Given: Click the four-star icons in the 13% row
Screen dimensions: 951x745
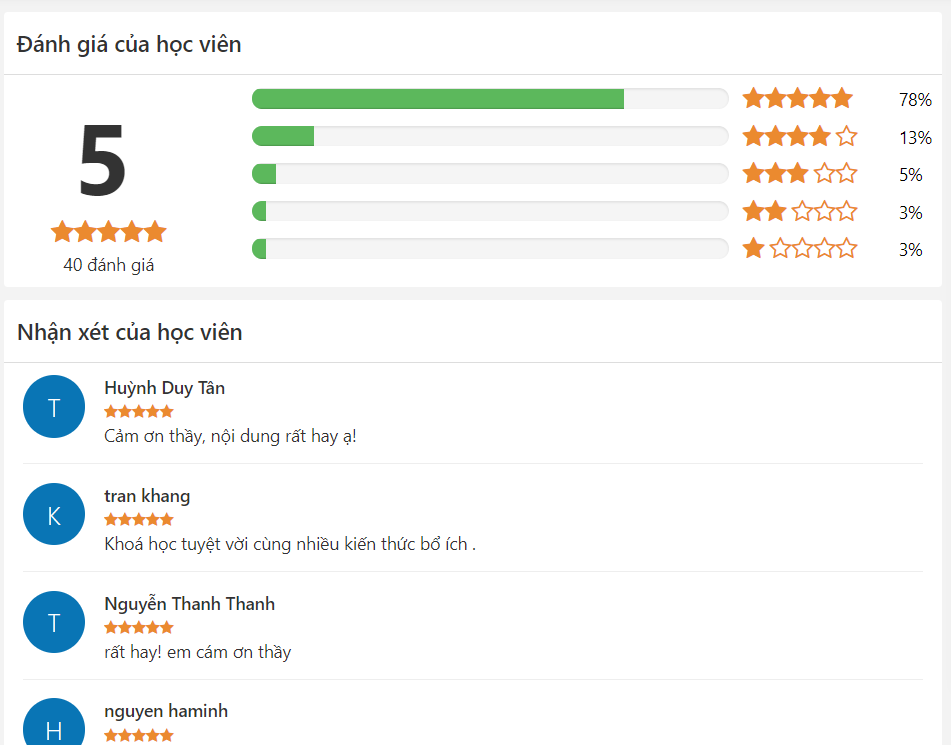Looking at the screenshot, I should [799, 137].
